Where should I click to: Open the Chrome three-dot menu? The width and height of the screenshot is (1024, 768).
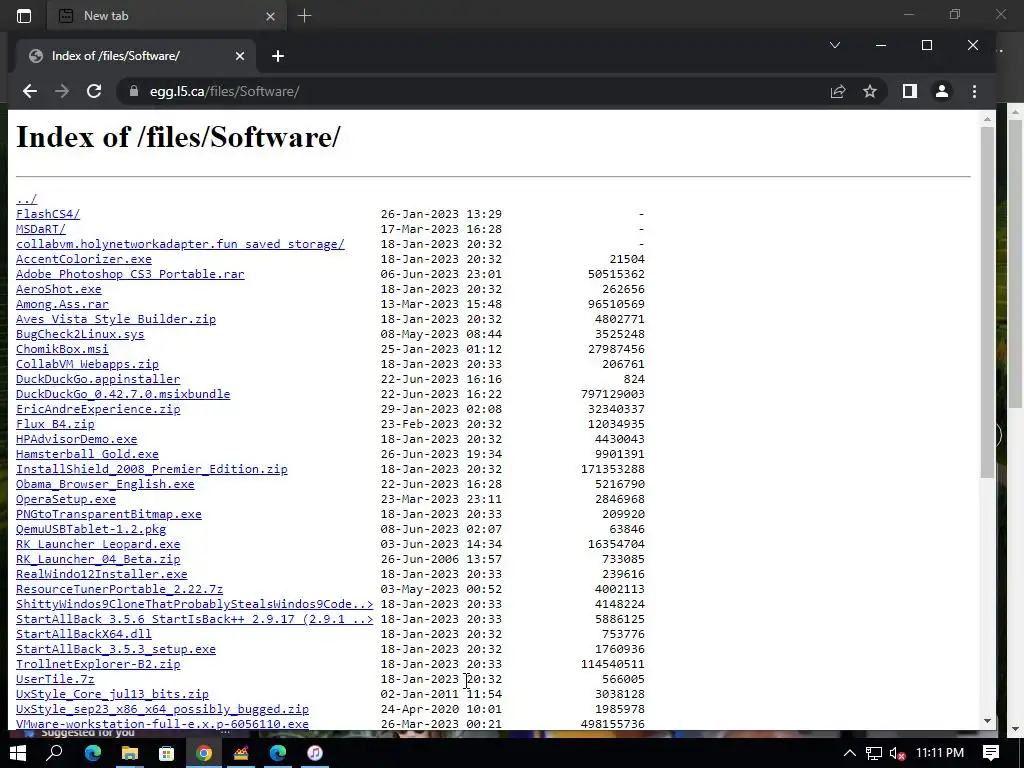[x=974, y=91]
